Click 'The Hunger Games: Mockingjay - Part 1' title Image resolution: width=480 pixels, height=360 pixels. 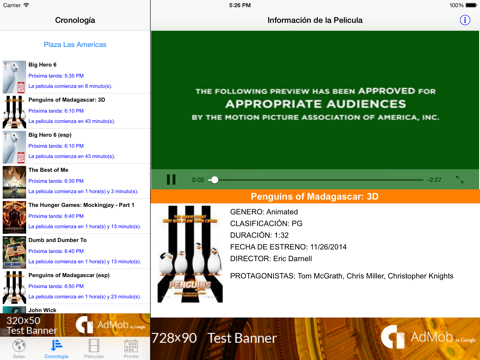click(81, 205)
